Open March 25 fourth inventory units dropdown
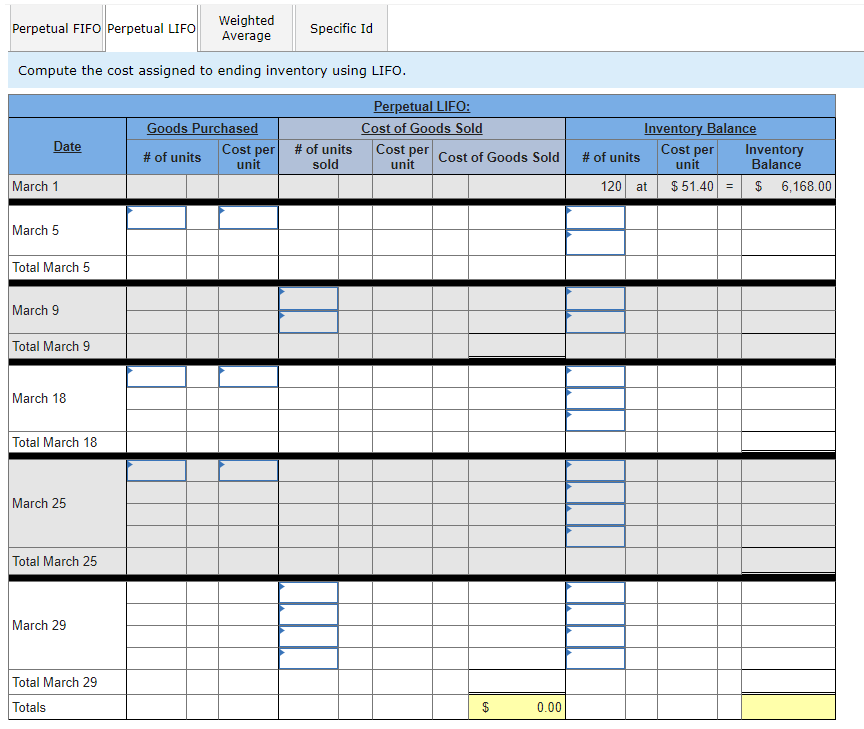This screenshot has height=729, width=864. (596, 537)
